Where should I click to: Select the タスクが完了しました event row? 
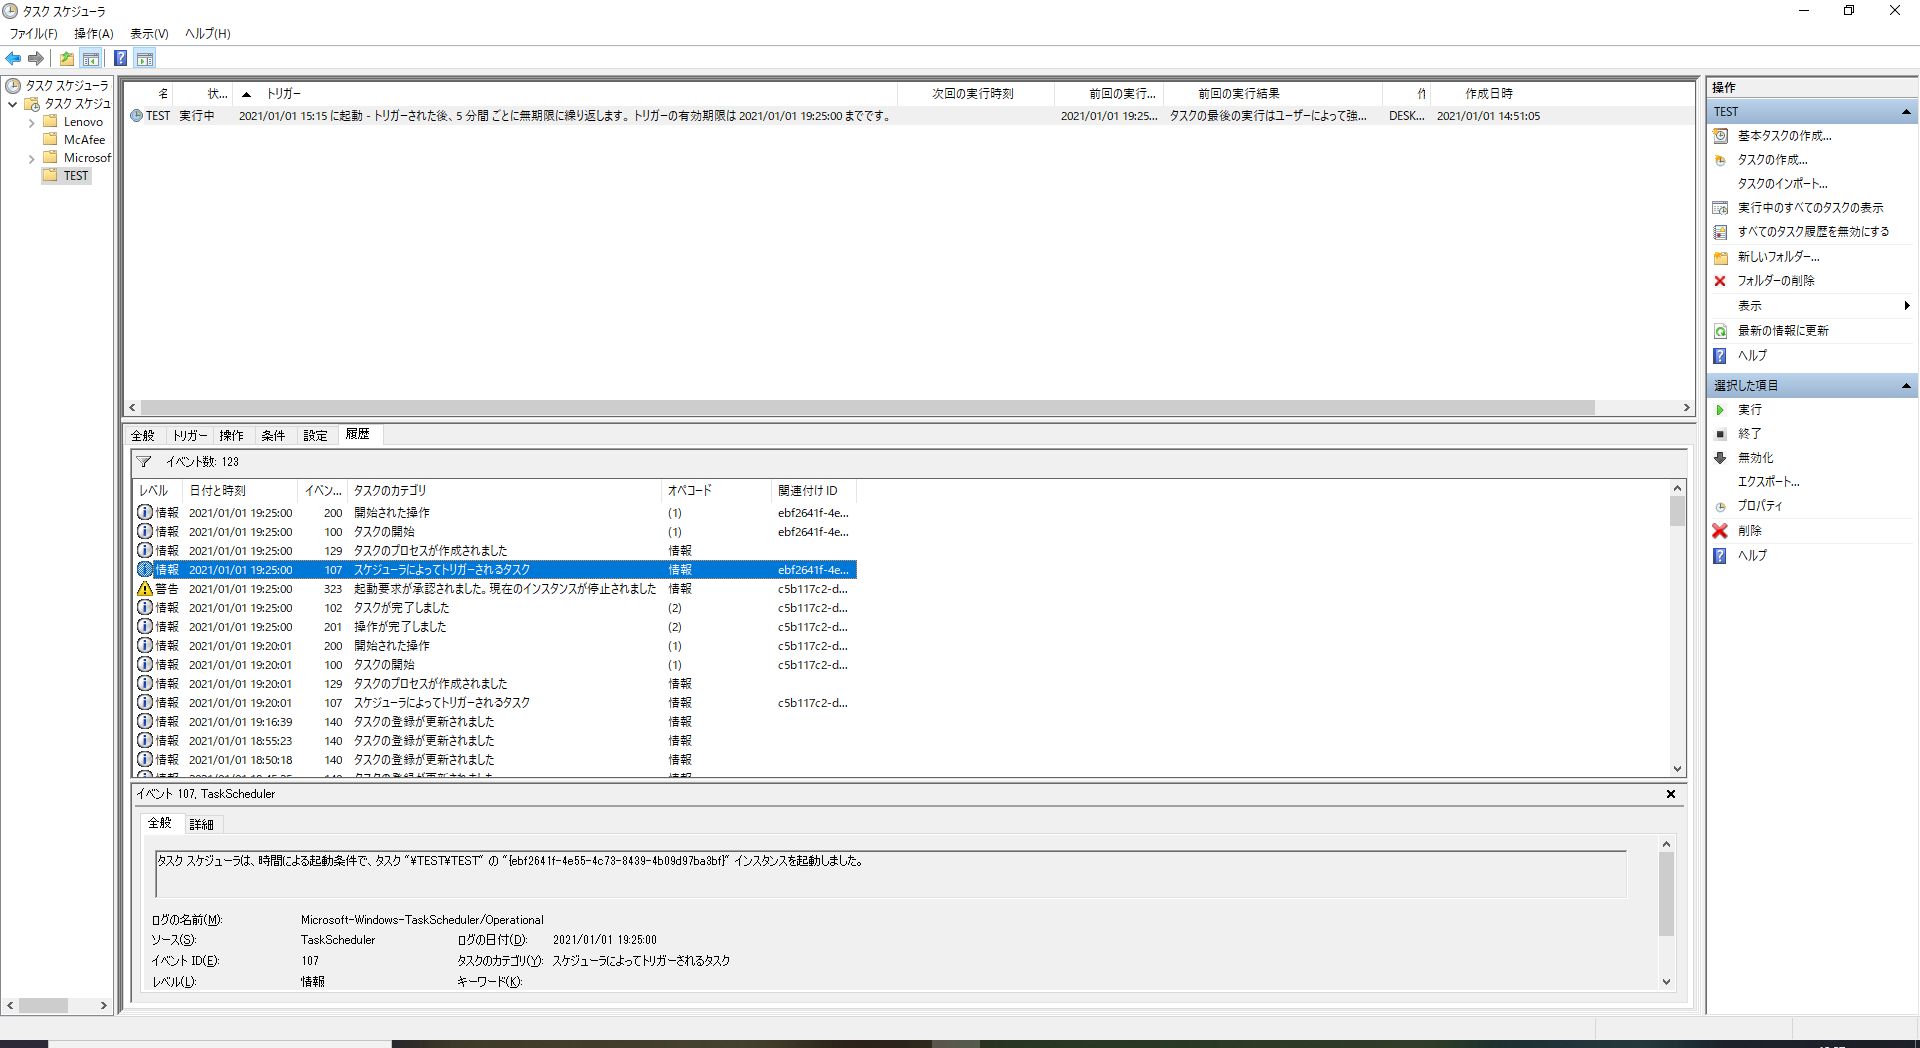point(496,608)
